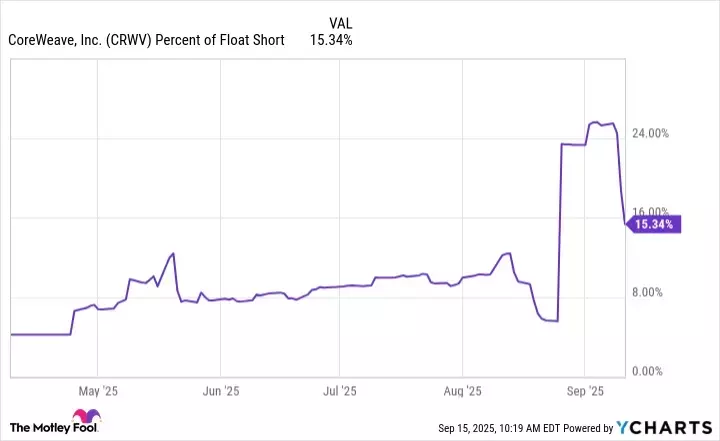
Task: Select the Aug '25 x-axis label
Action: 463,391
